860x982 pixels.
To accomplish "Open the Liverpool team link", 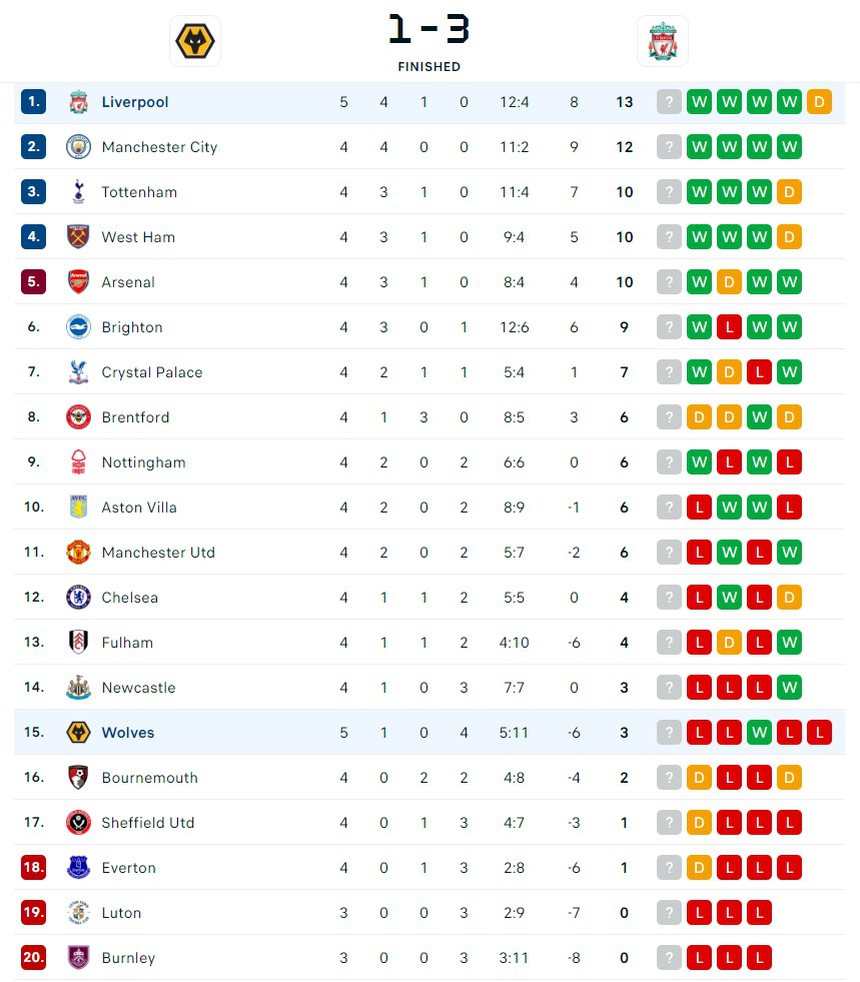I will coord(135,102).
